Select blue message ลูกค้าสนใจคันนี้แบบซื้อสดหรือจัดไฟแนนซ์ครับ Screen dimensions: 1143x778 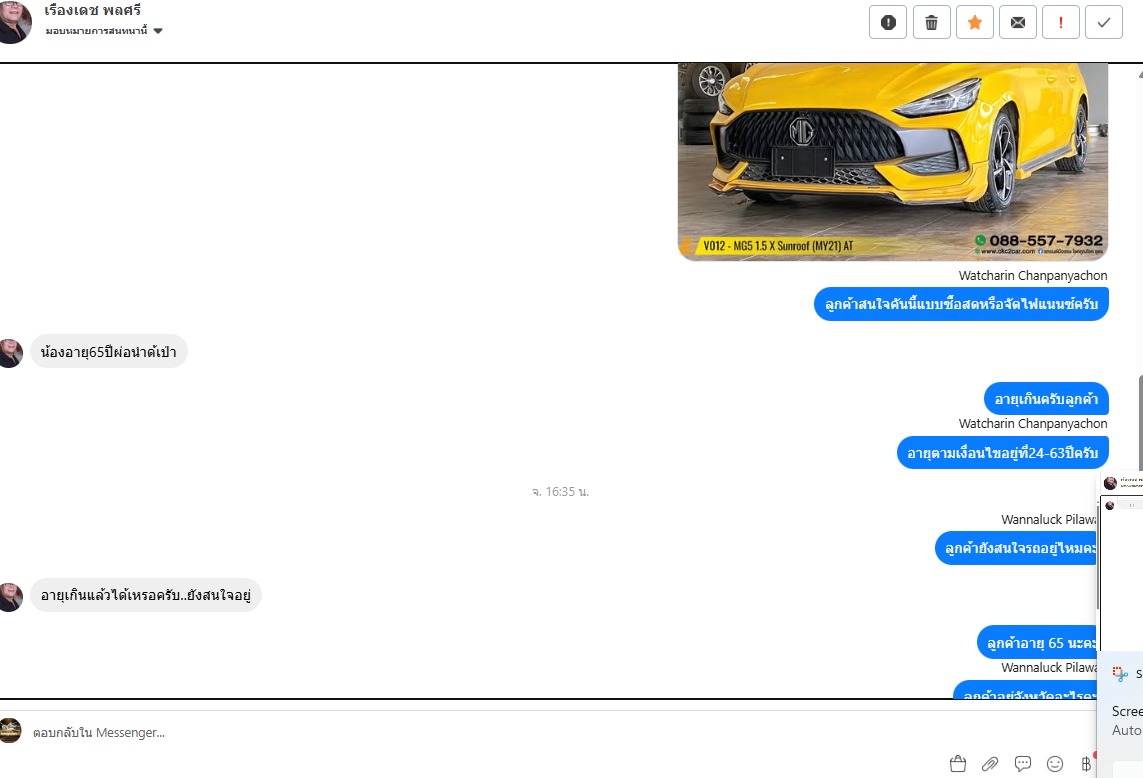pyautogui.click(x=961, y=304)
